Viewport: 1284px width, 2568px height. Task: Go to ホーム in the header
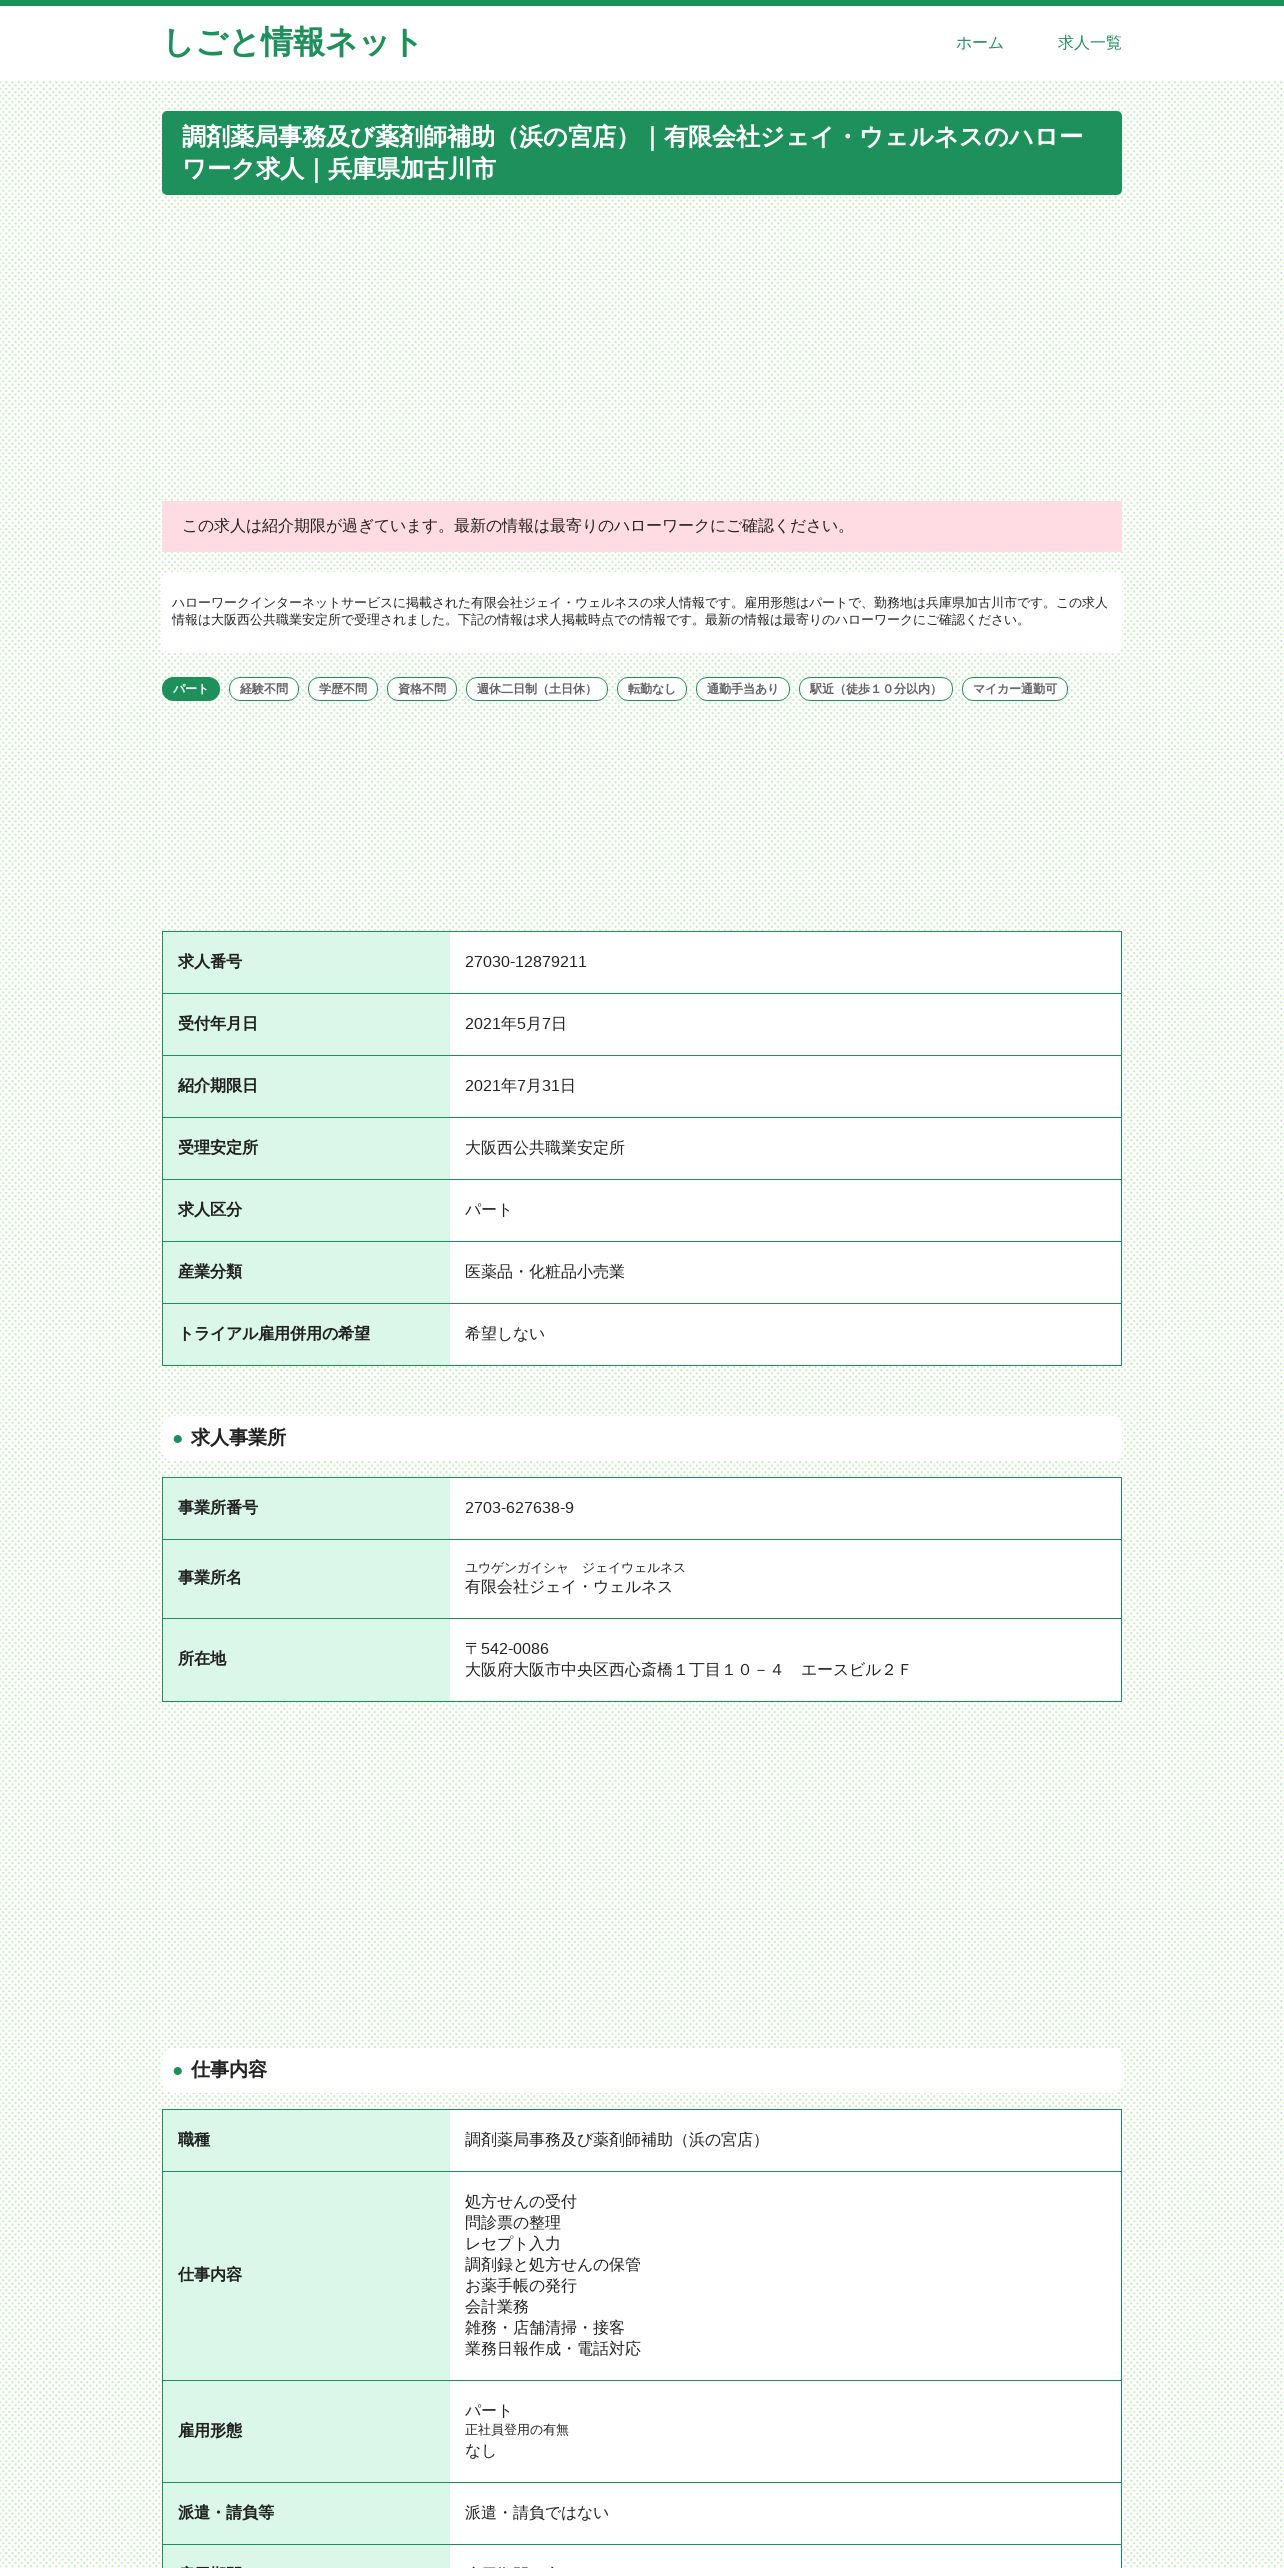[x=979, y=43]
